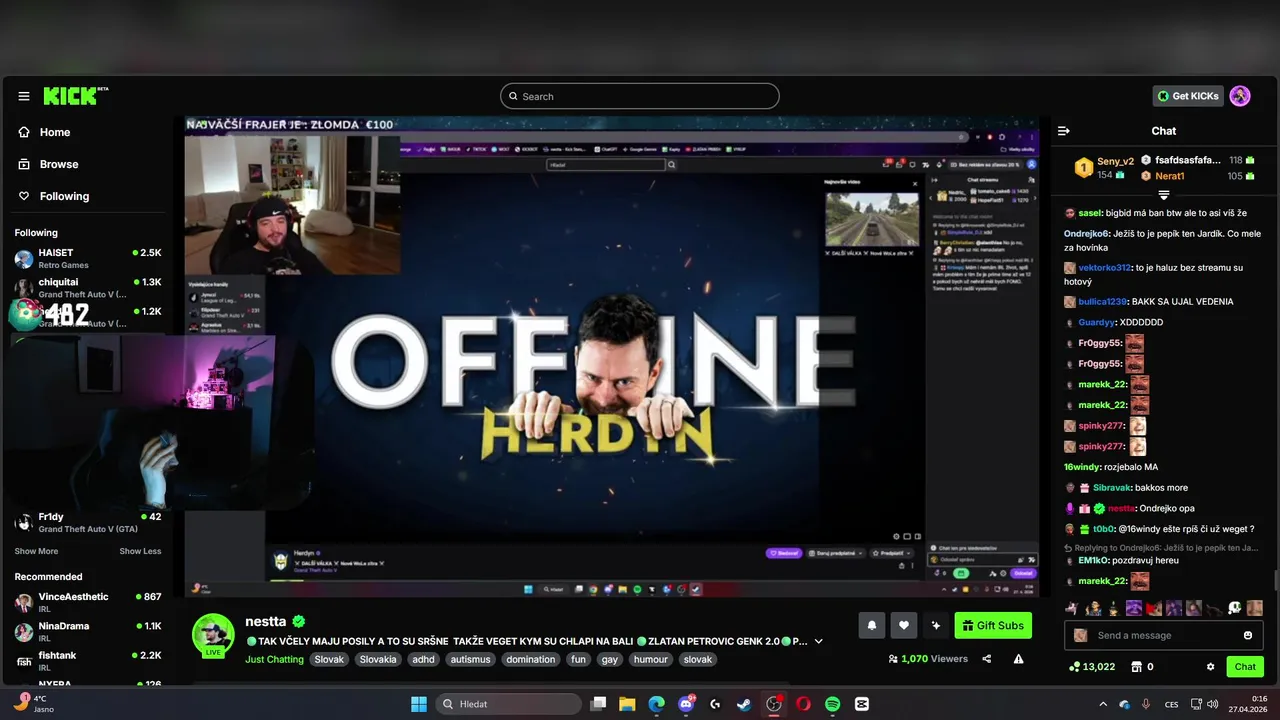Click the share stream icon

[987, 659]
